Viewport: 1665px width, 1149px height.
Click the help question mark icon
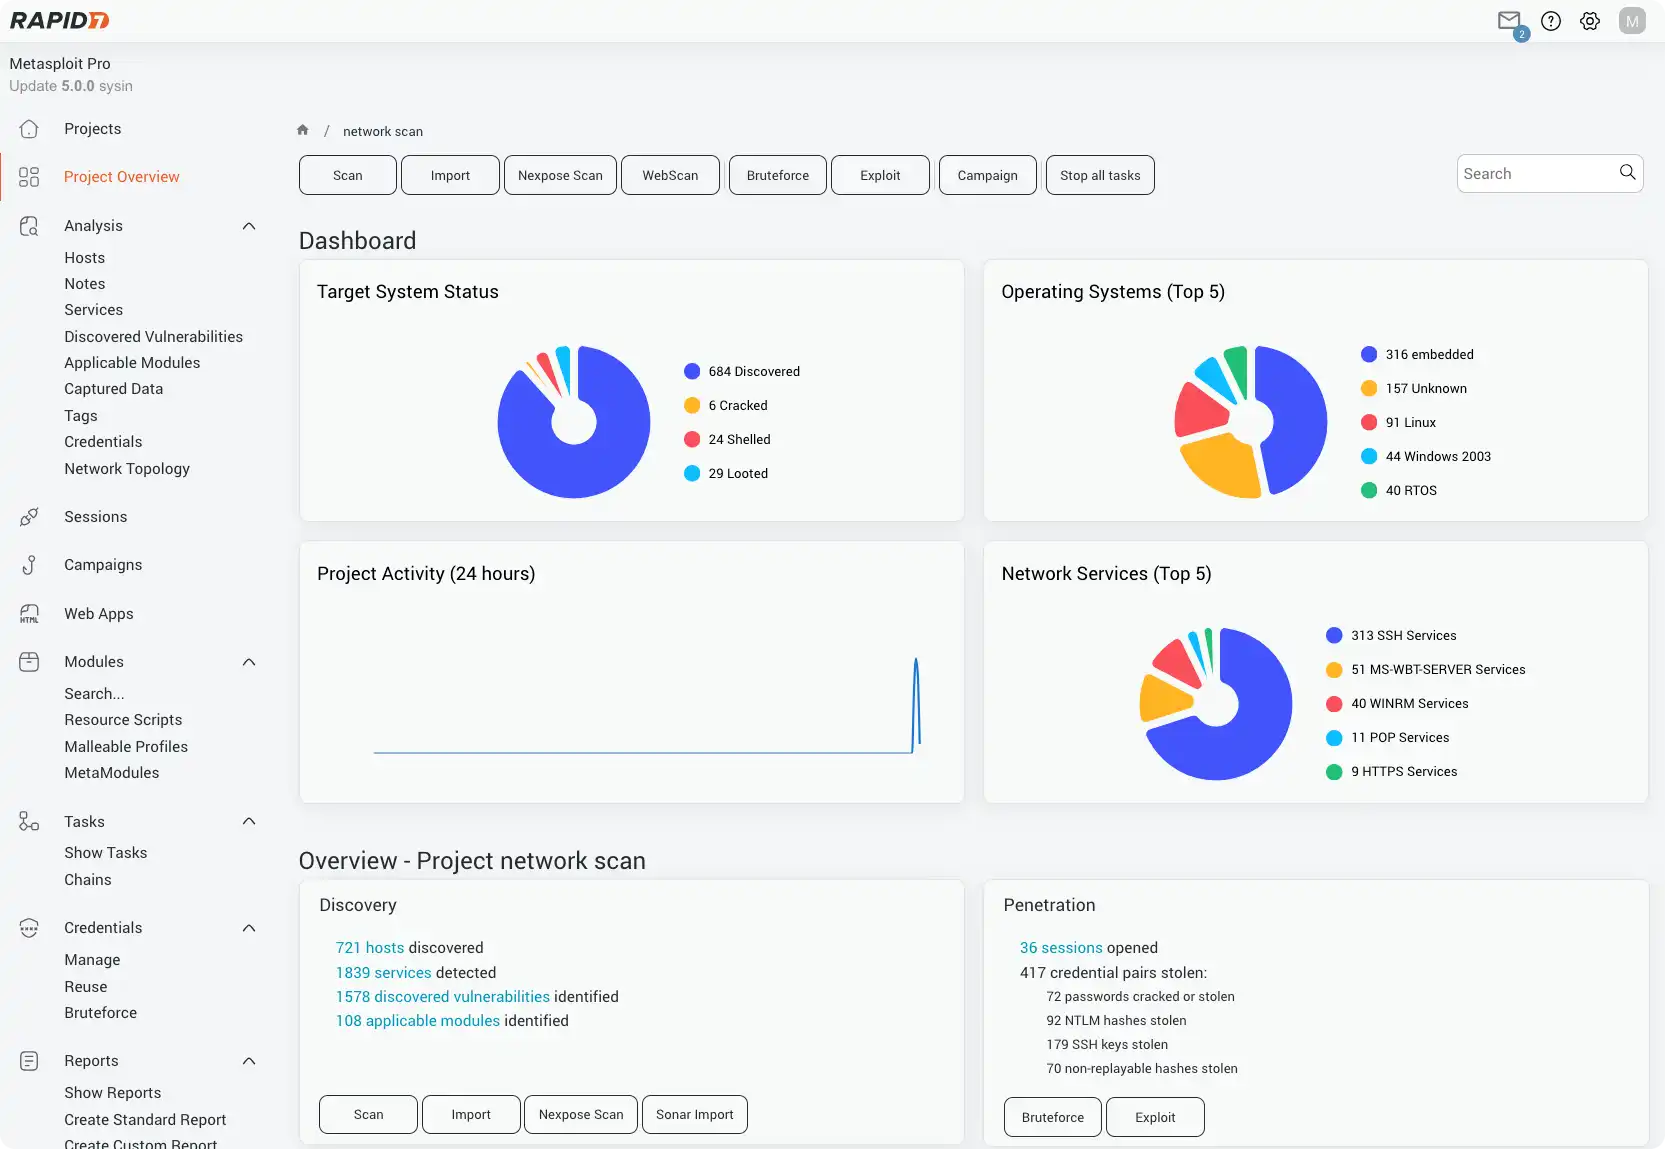[1551, 20]
